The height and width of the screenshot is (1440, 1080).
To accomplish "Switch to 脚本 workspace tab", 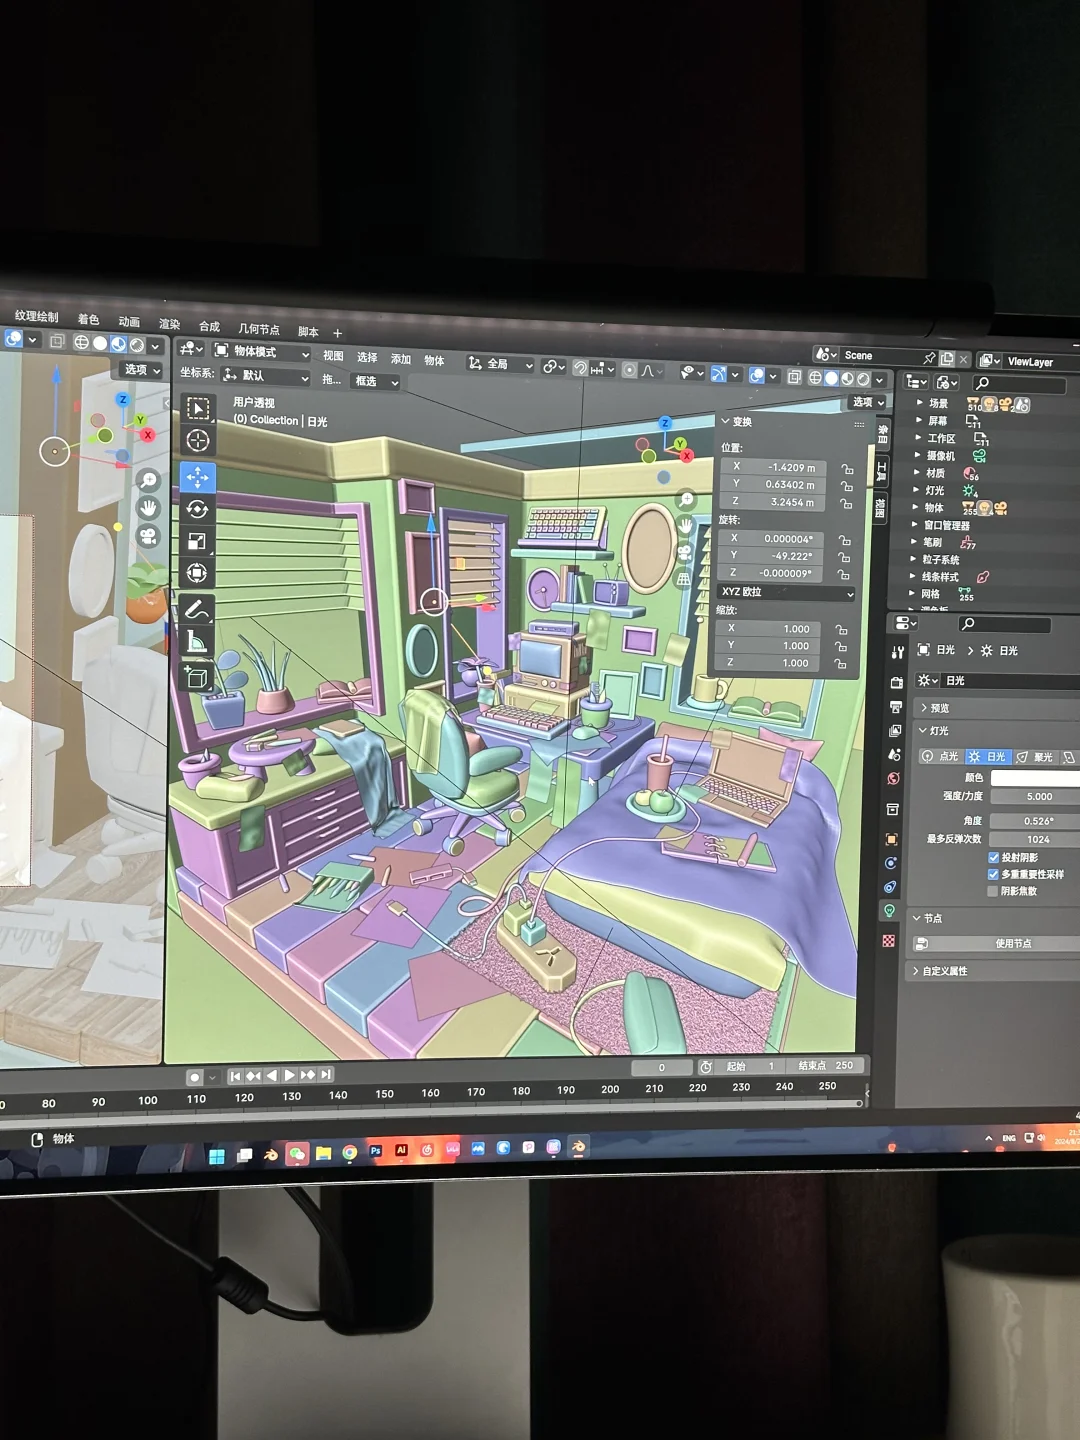I will click(x=308, y=331).
